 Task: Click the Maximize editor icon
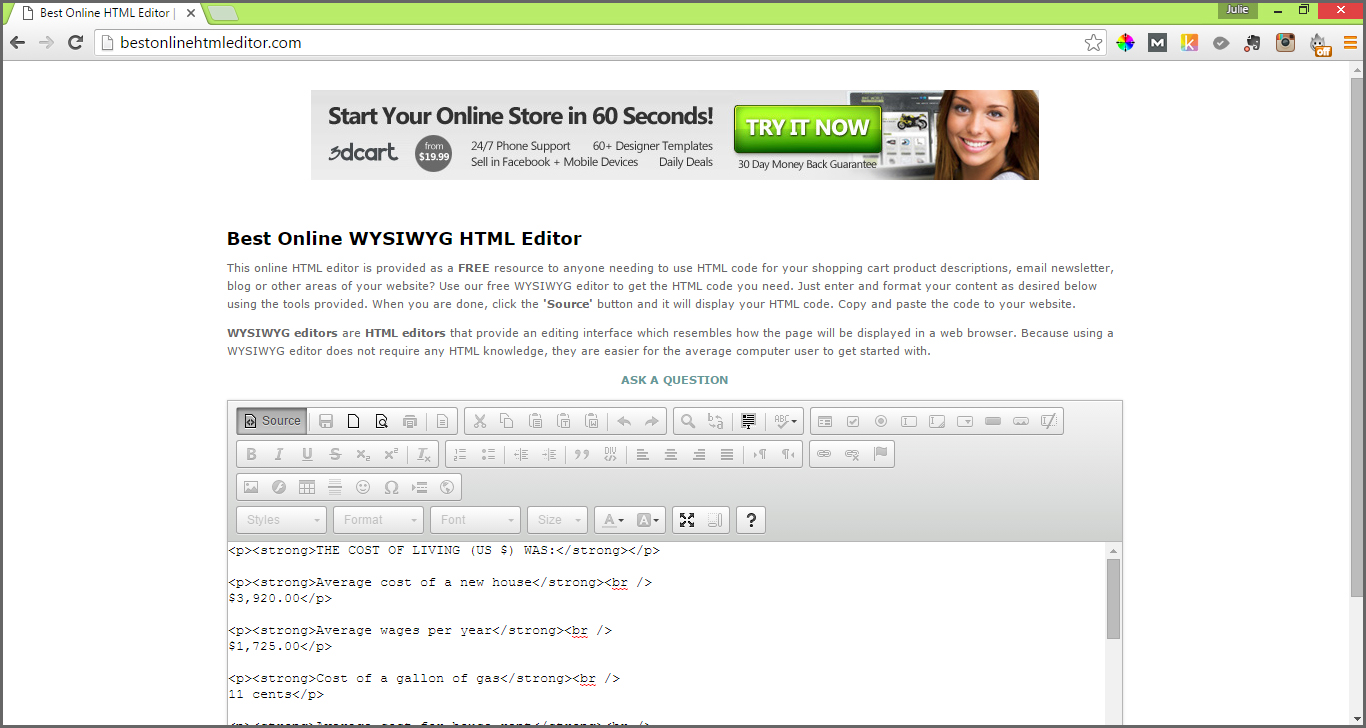[x=686, y=520]
